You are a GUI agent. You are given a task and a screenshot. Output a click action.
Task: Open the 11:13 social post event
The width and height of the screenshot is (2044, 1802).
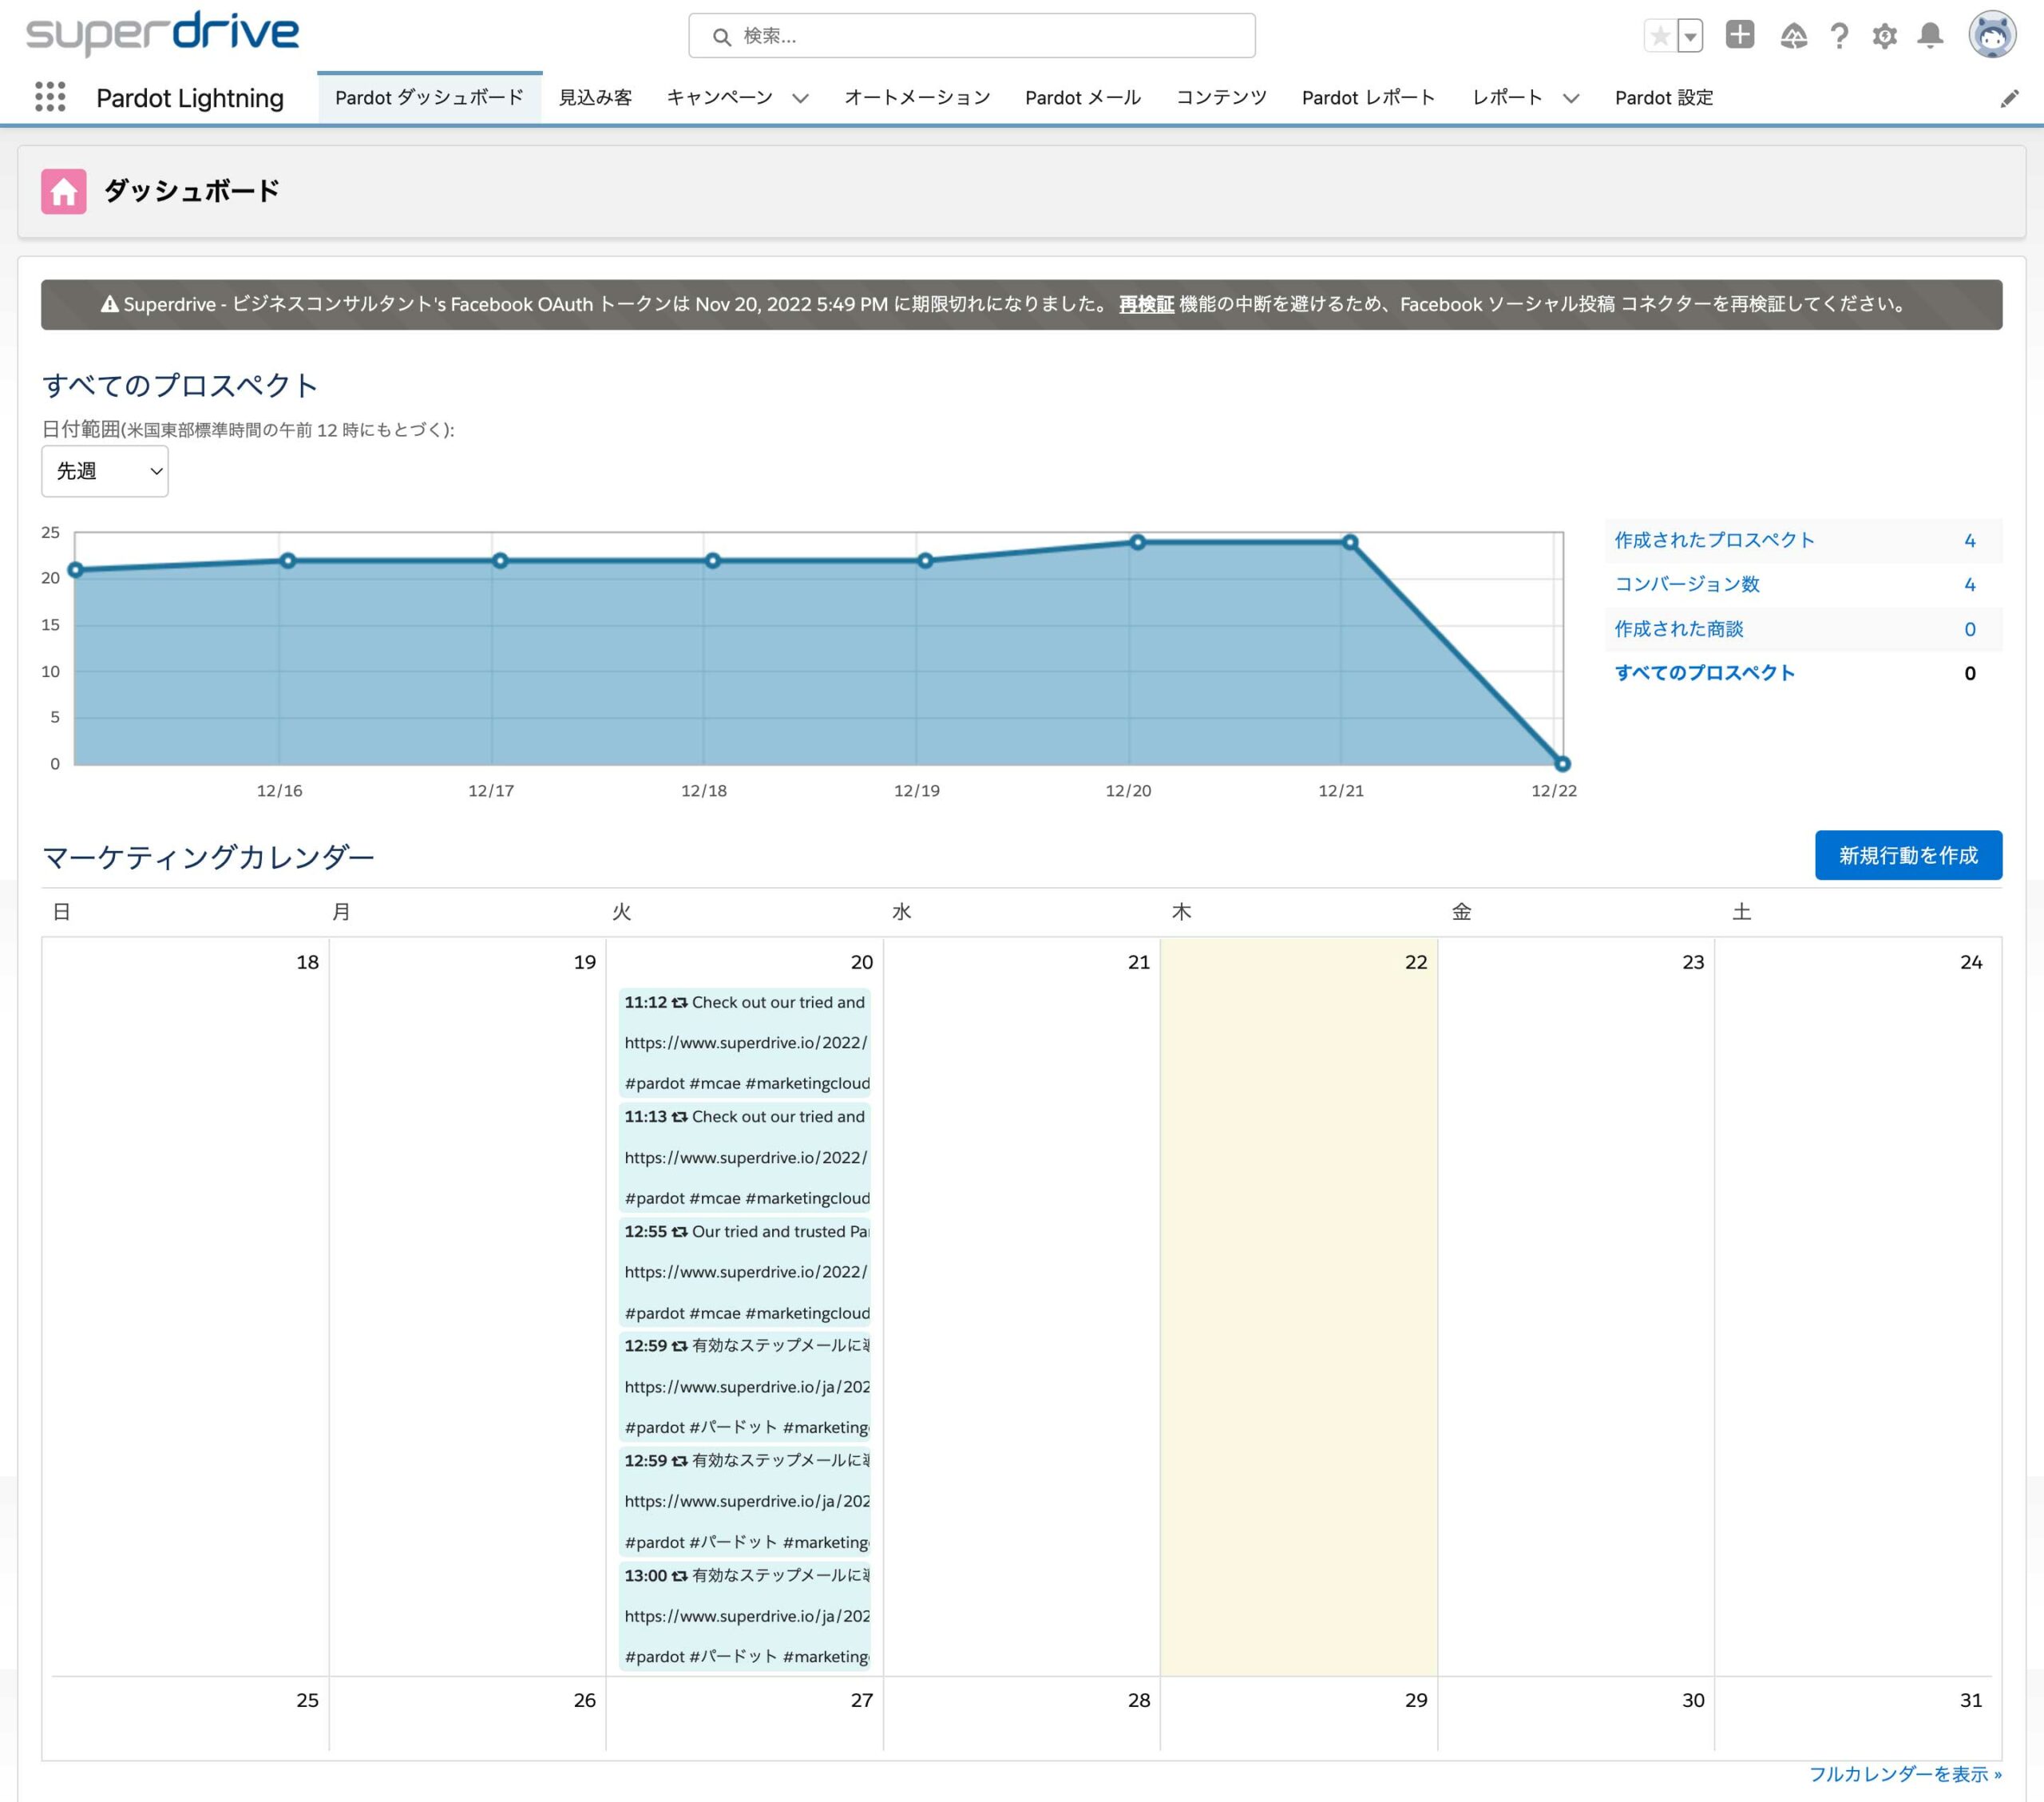coord(745,1157)
